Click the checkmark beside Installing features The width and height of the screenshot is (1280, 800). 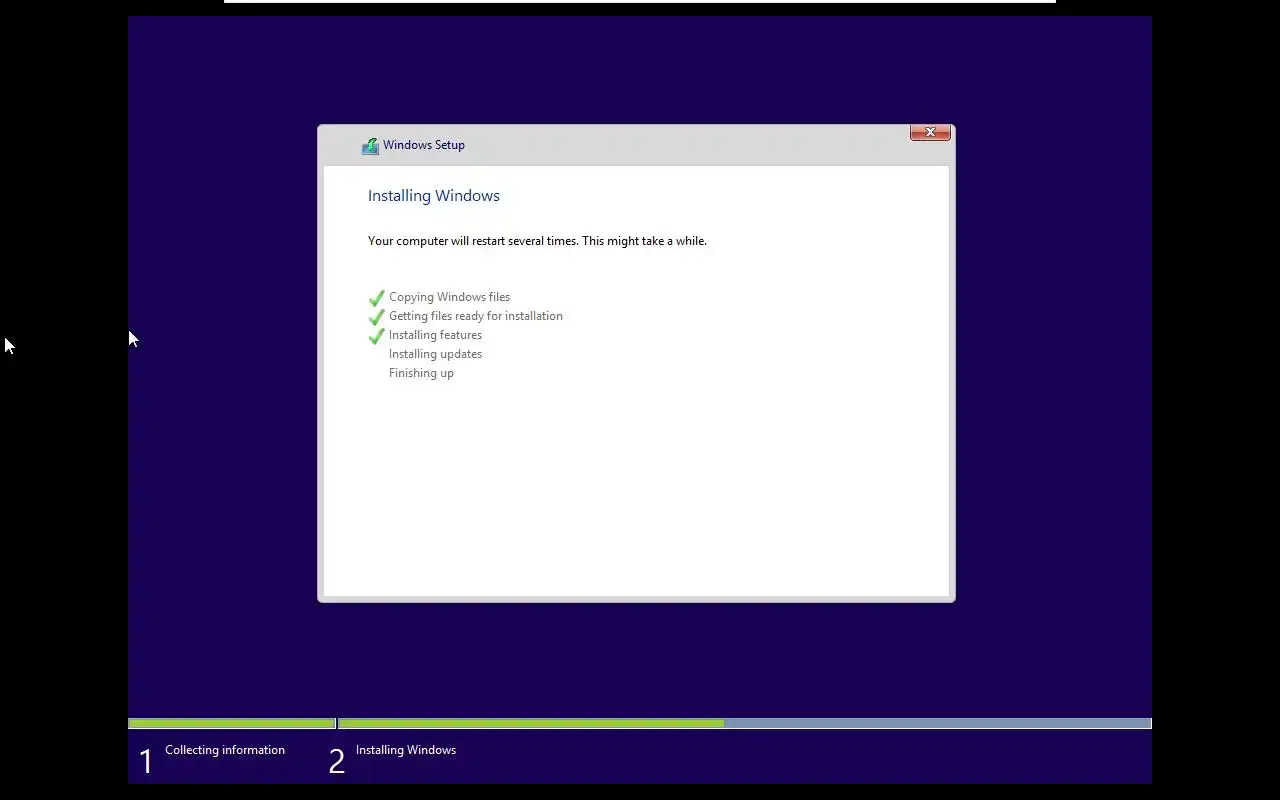[377, 336]
